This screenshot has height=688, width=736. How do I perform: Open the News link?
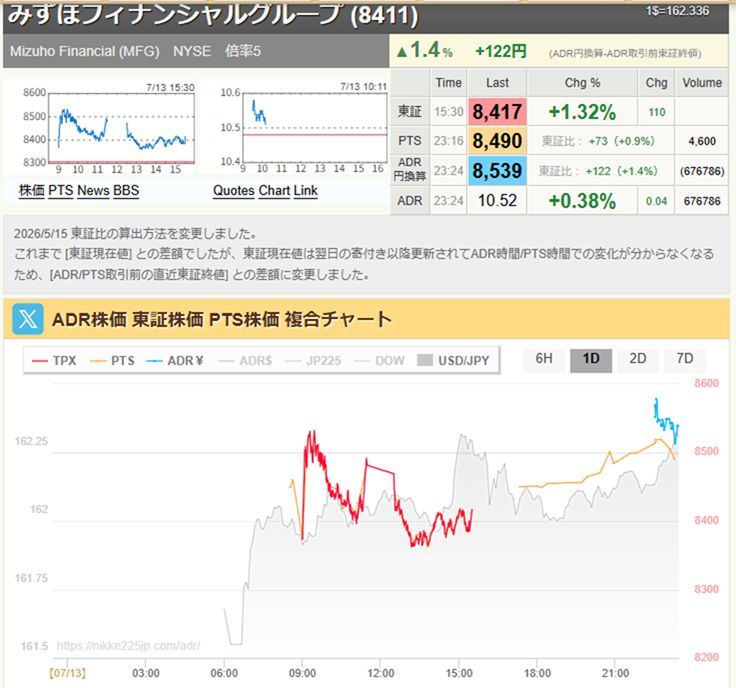pyautogui.click(x=93, y=191)
